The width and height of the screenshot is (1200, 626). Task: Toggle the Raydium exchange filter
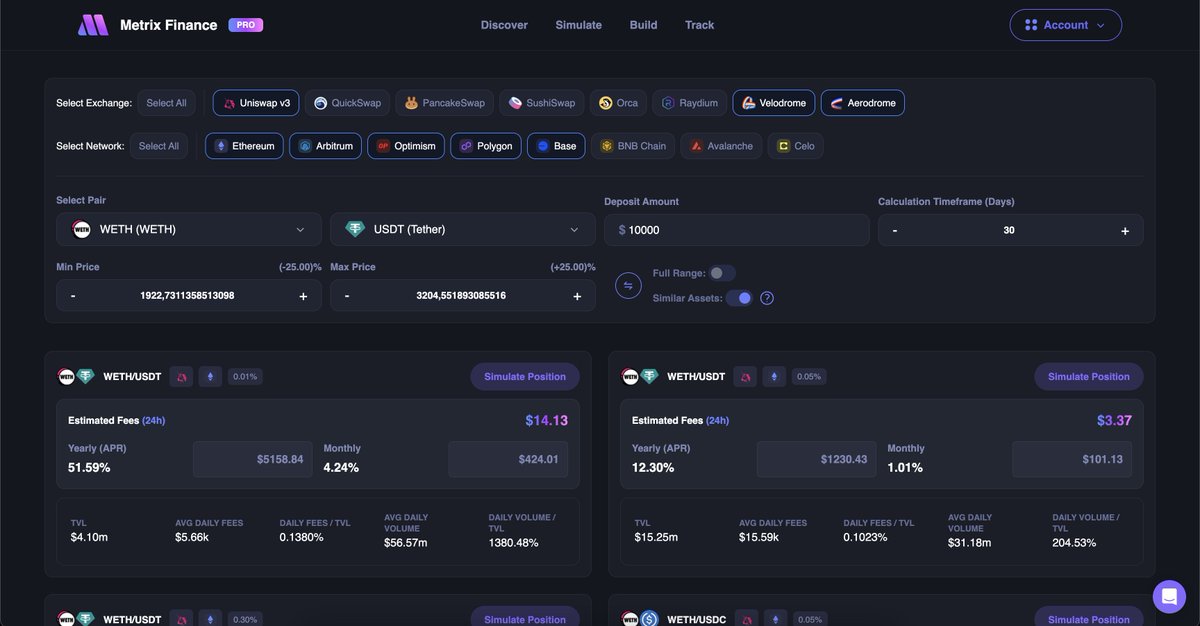point(689,103)
